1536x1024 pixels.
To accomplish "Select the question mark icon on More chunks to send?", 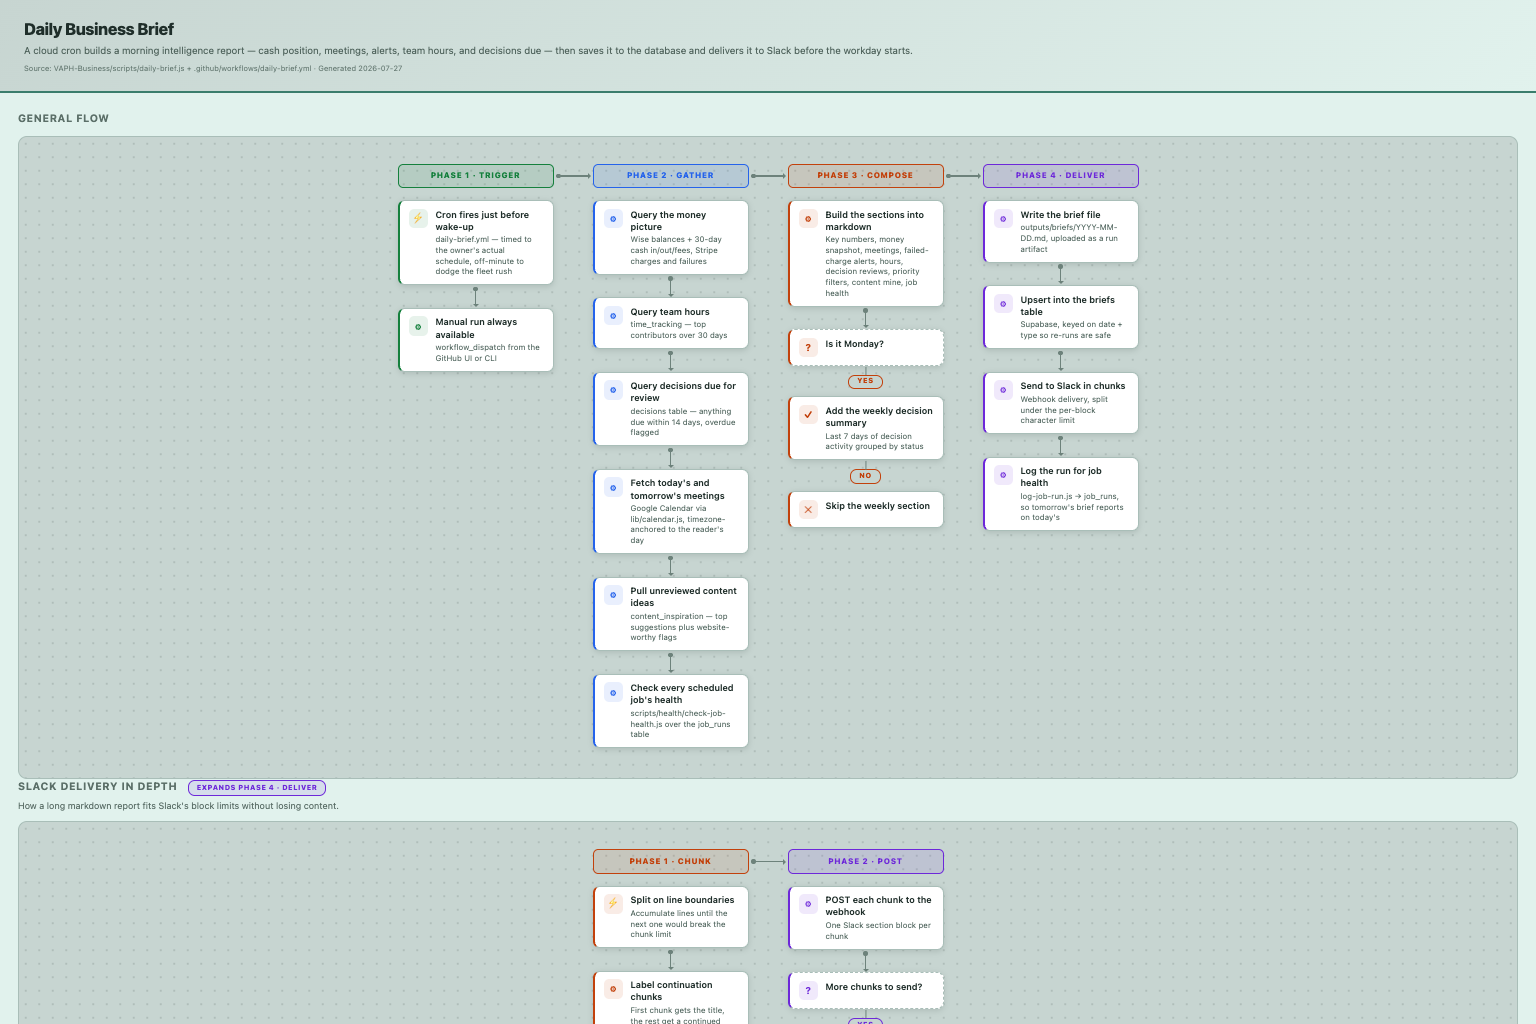I will [x=808, y=990].
